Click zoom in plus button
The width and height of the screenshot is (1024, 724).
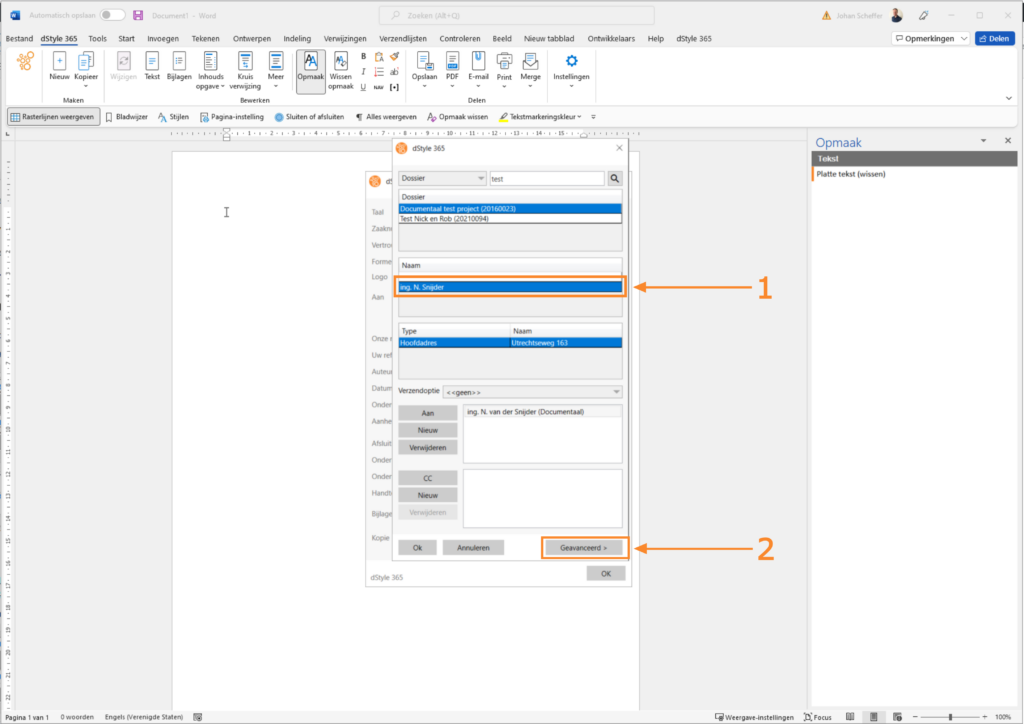coord(985,717)
